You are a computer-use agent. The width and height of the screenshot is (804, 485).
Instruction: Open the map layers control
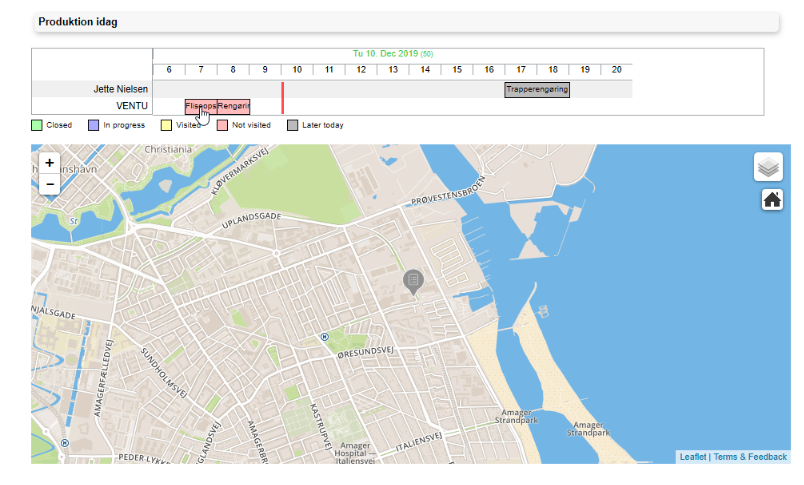768,167
